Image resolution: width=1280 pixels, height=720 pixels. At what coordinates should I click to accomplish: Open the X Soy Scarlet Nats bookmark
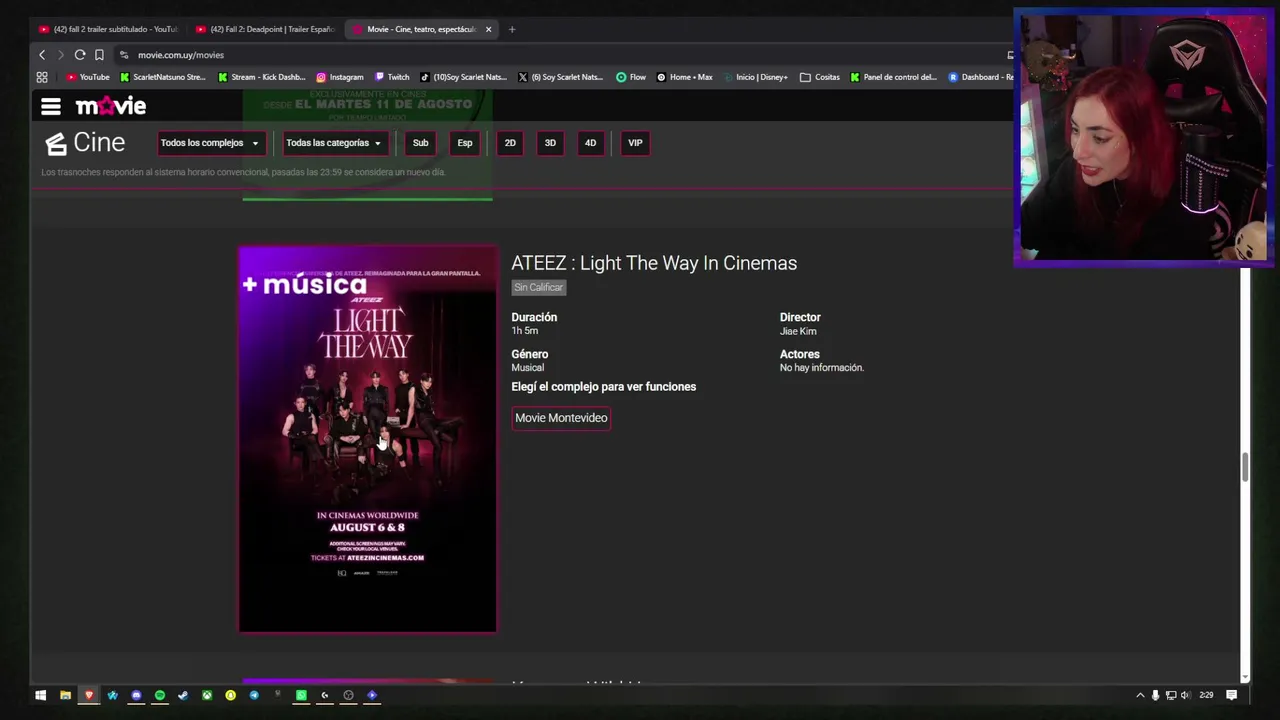pyautogui.click(x=561, y=77)
